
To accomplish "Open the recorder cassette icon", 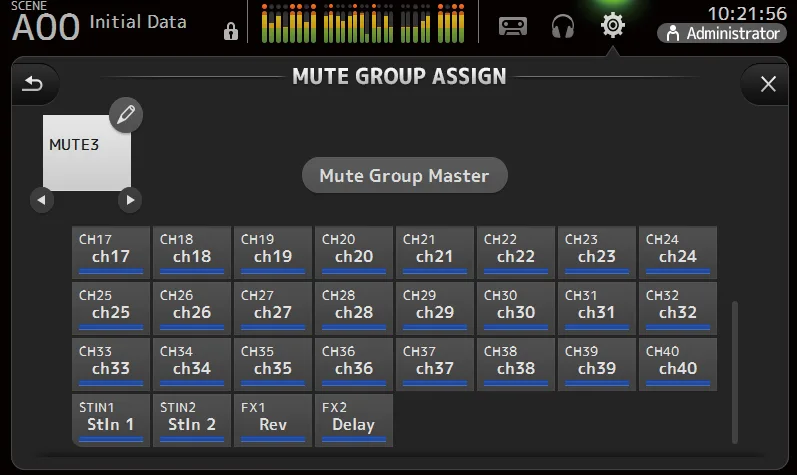I will 512,26.
